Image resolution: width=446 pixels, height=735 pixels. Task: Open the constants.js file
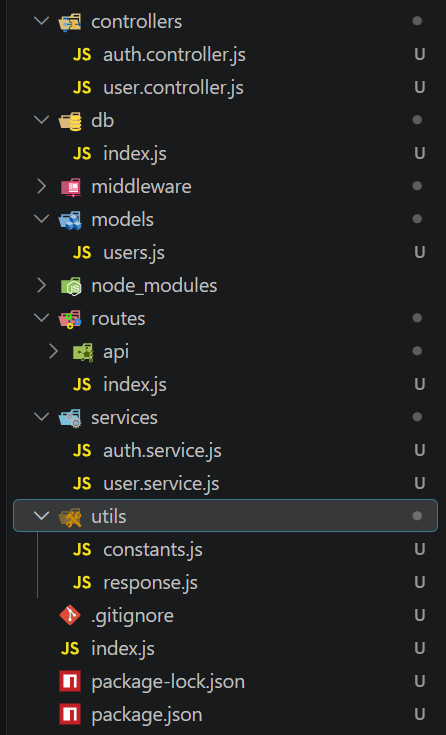(153, 550)
